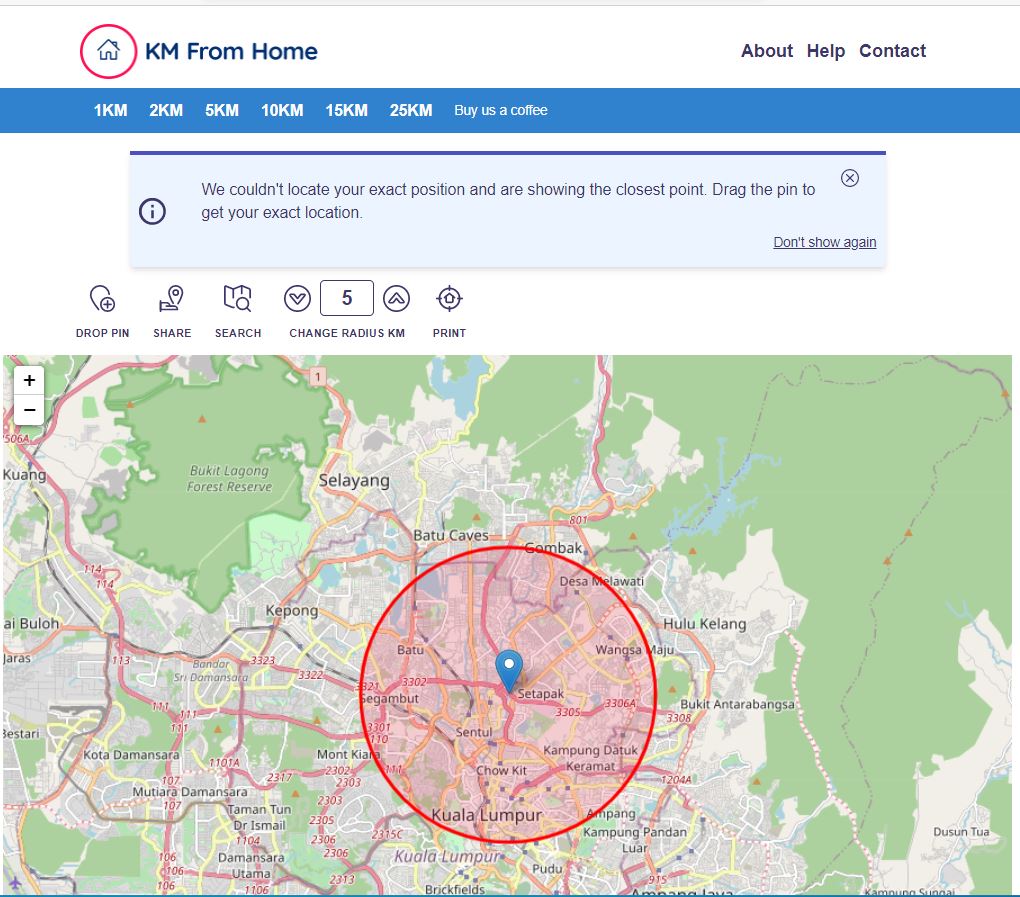Click the KM From Home house logo
Image resolution: width=1020 pixels, height=897 pixels.
click(x=109, y=51)
